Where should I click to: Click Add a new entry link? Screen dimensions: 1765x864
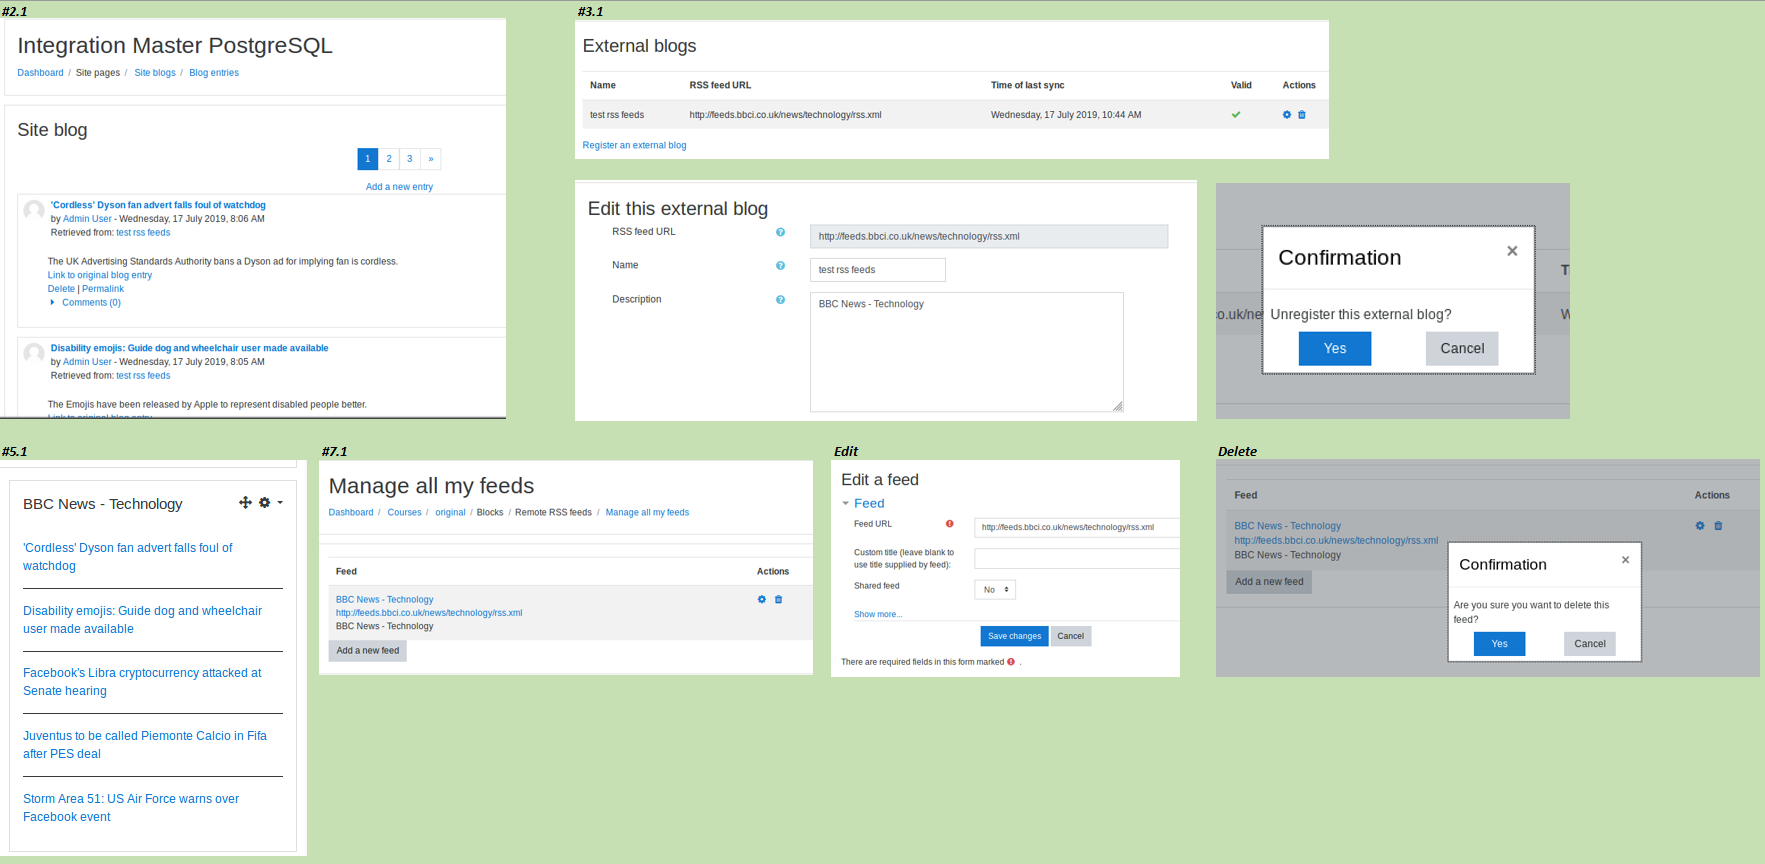pos(399,187)
